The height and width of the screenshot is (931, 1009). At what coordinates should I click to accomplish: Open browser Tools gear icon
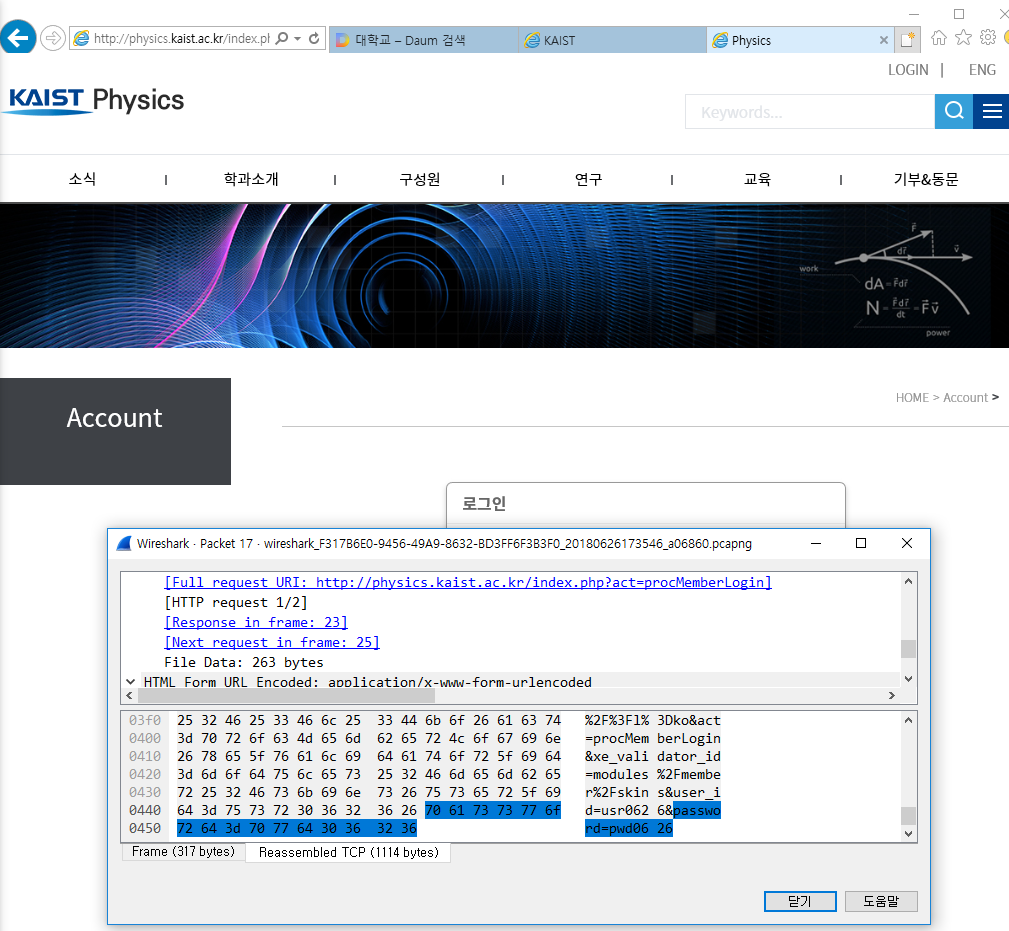click(x=988, y=37)
